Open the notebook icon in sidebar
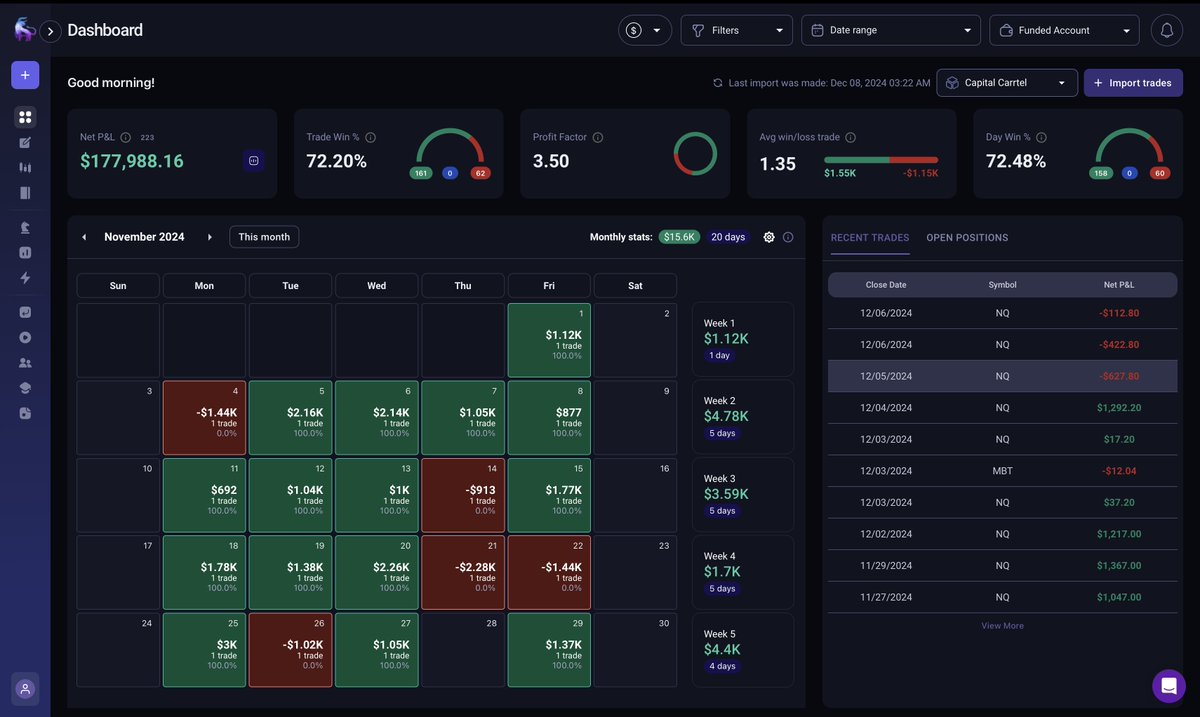Screen dimensions: 1200x717 pyautogui.click(x=25, y=193)
